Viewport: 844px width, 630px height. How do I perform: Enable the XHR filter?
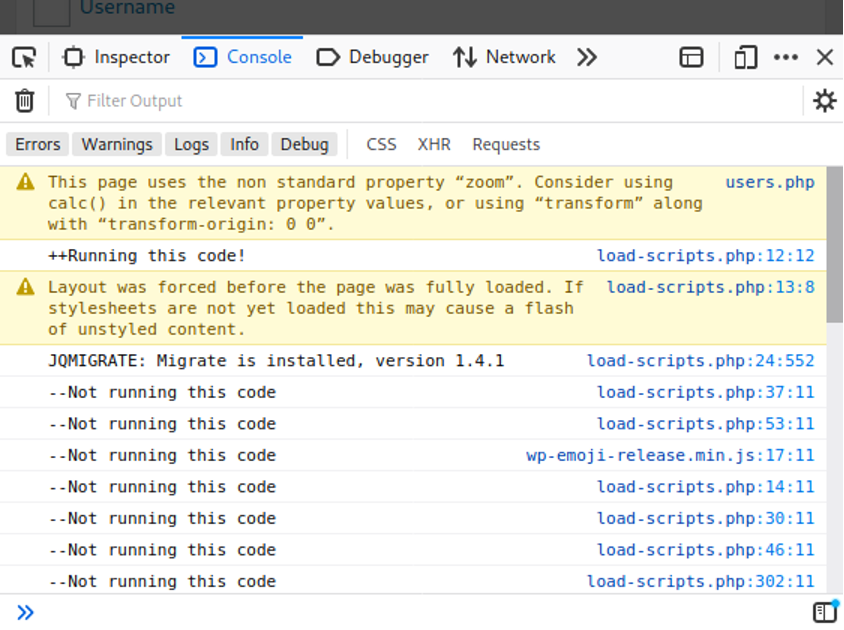point(434,144)
